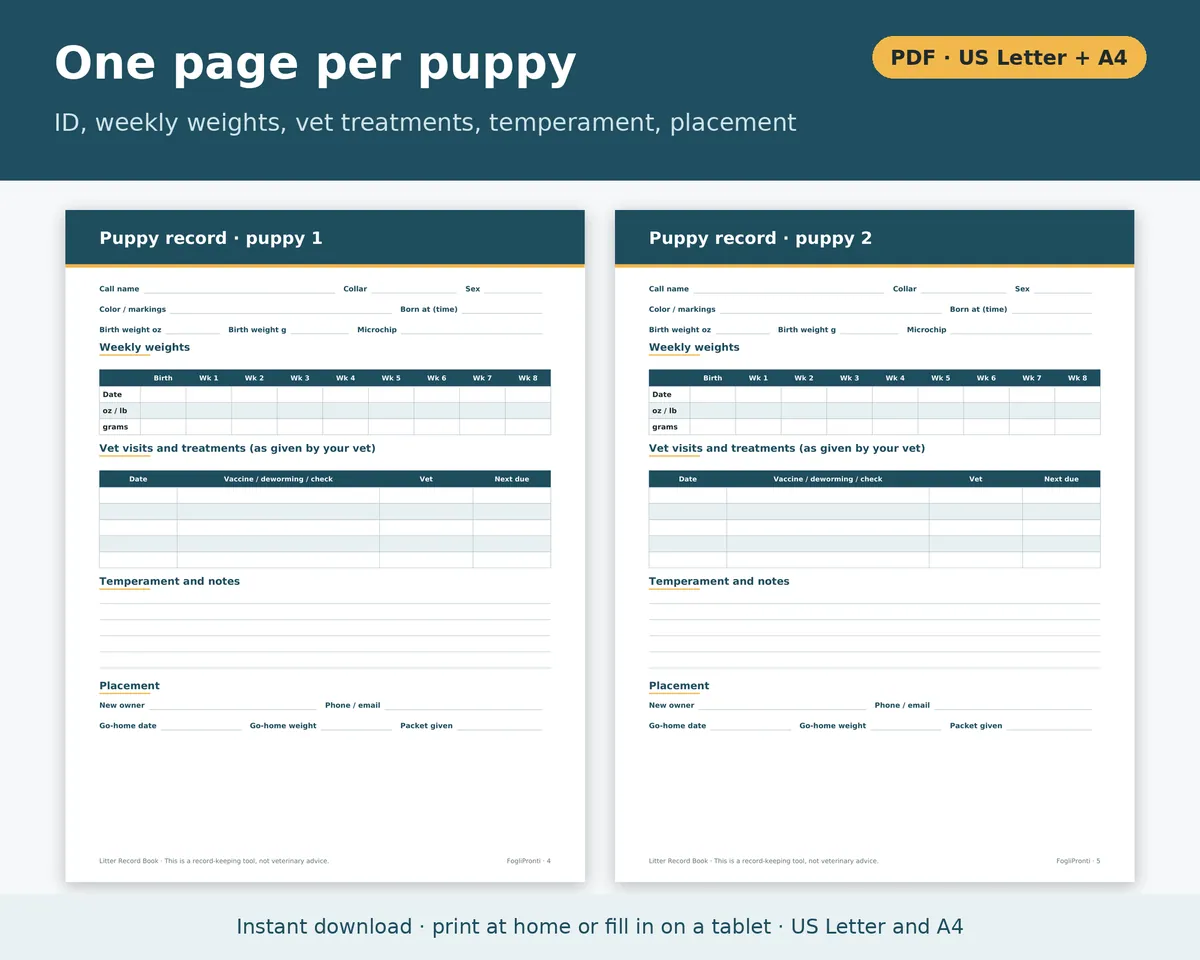Click the "Instant download" footer banner text
This screenshot has width=1200, height=960.
(x=600, y=927)
